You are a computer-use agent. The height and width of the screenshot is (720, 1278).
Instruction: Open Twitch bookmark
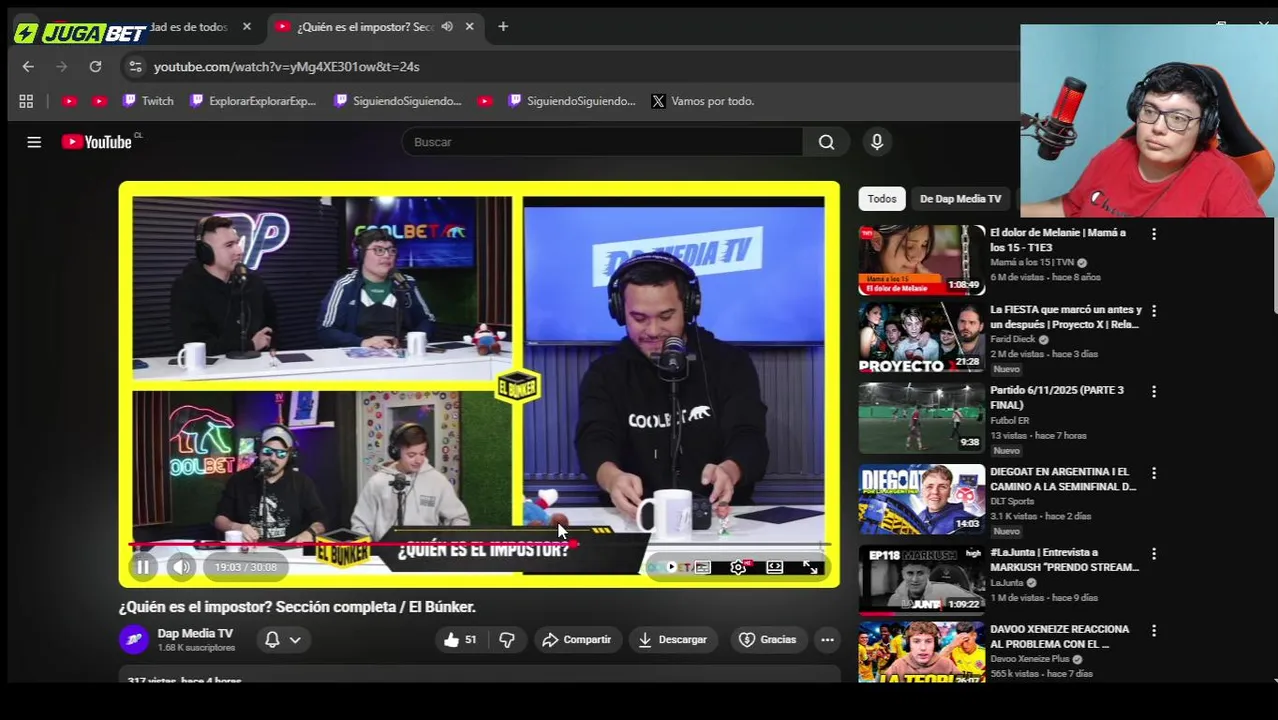[x=148, y=101]
